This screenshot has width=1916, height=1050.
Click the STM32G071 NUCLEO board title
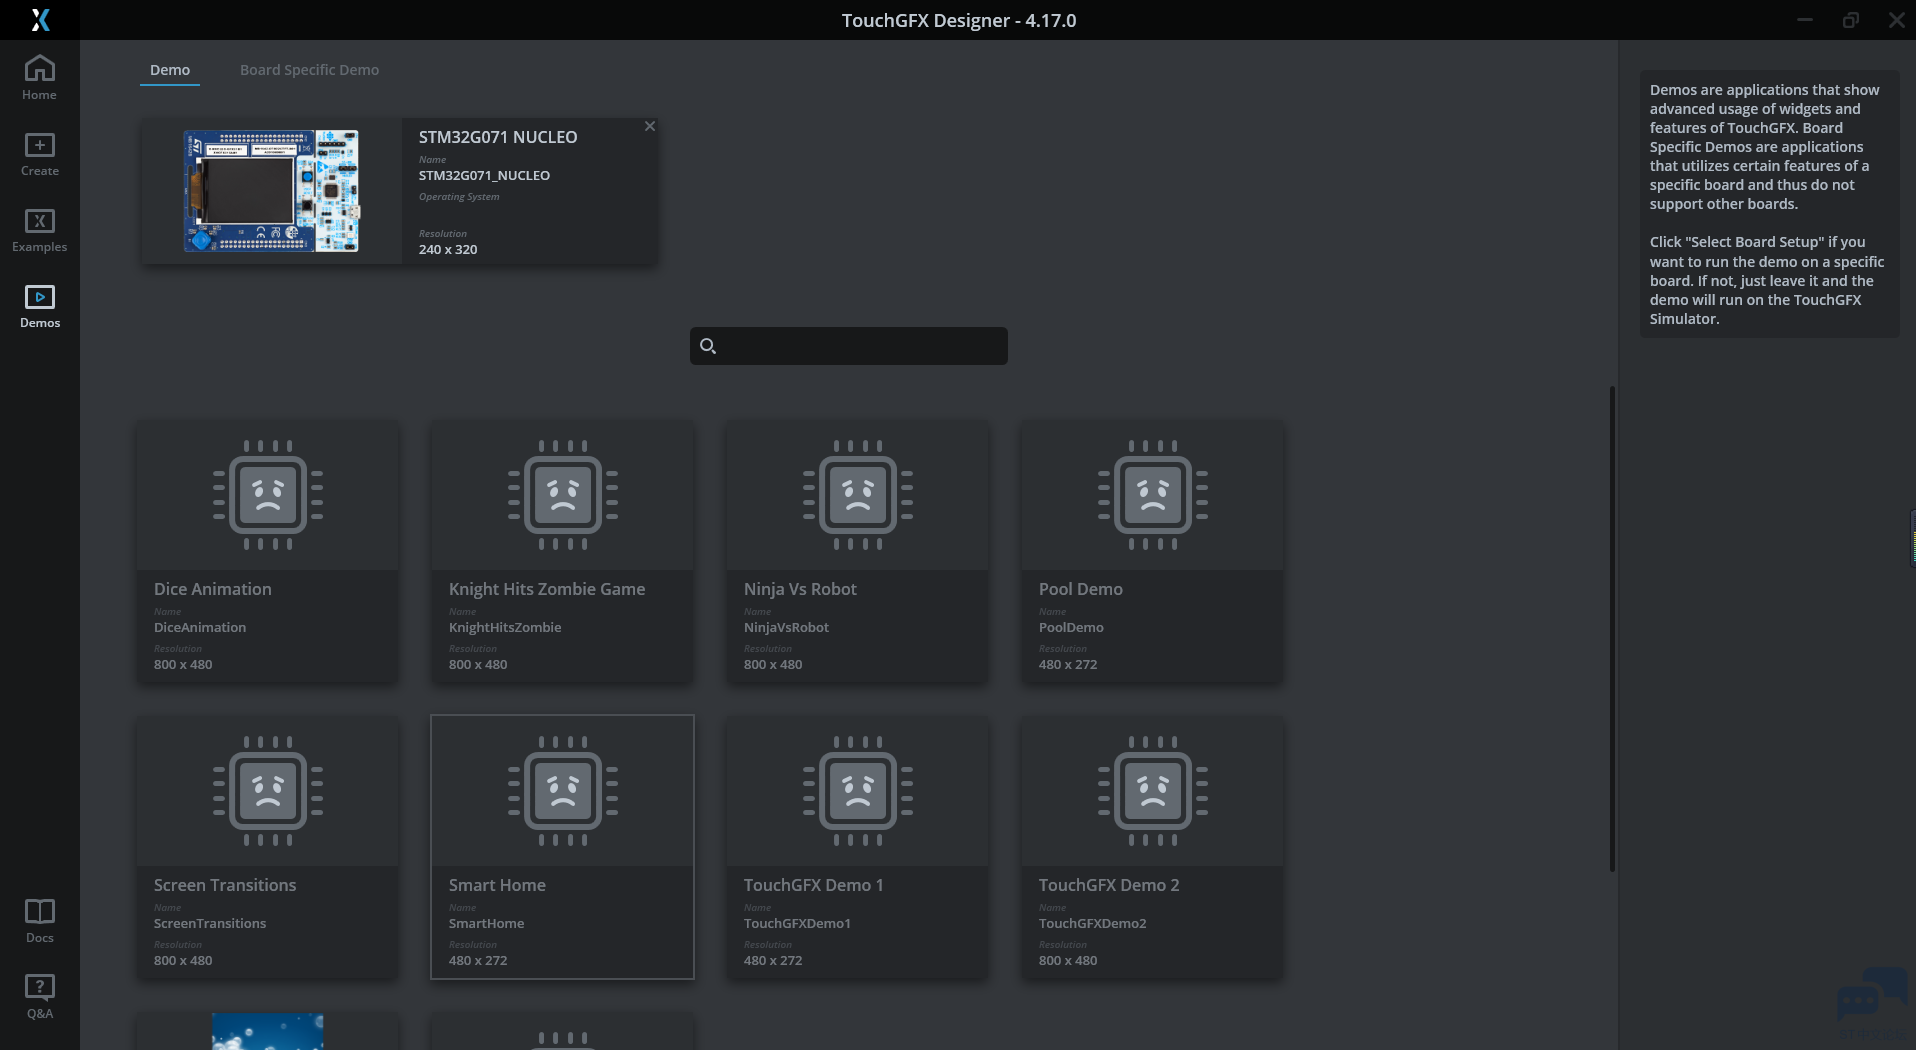tap(498, 137)
